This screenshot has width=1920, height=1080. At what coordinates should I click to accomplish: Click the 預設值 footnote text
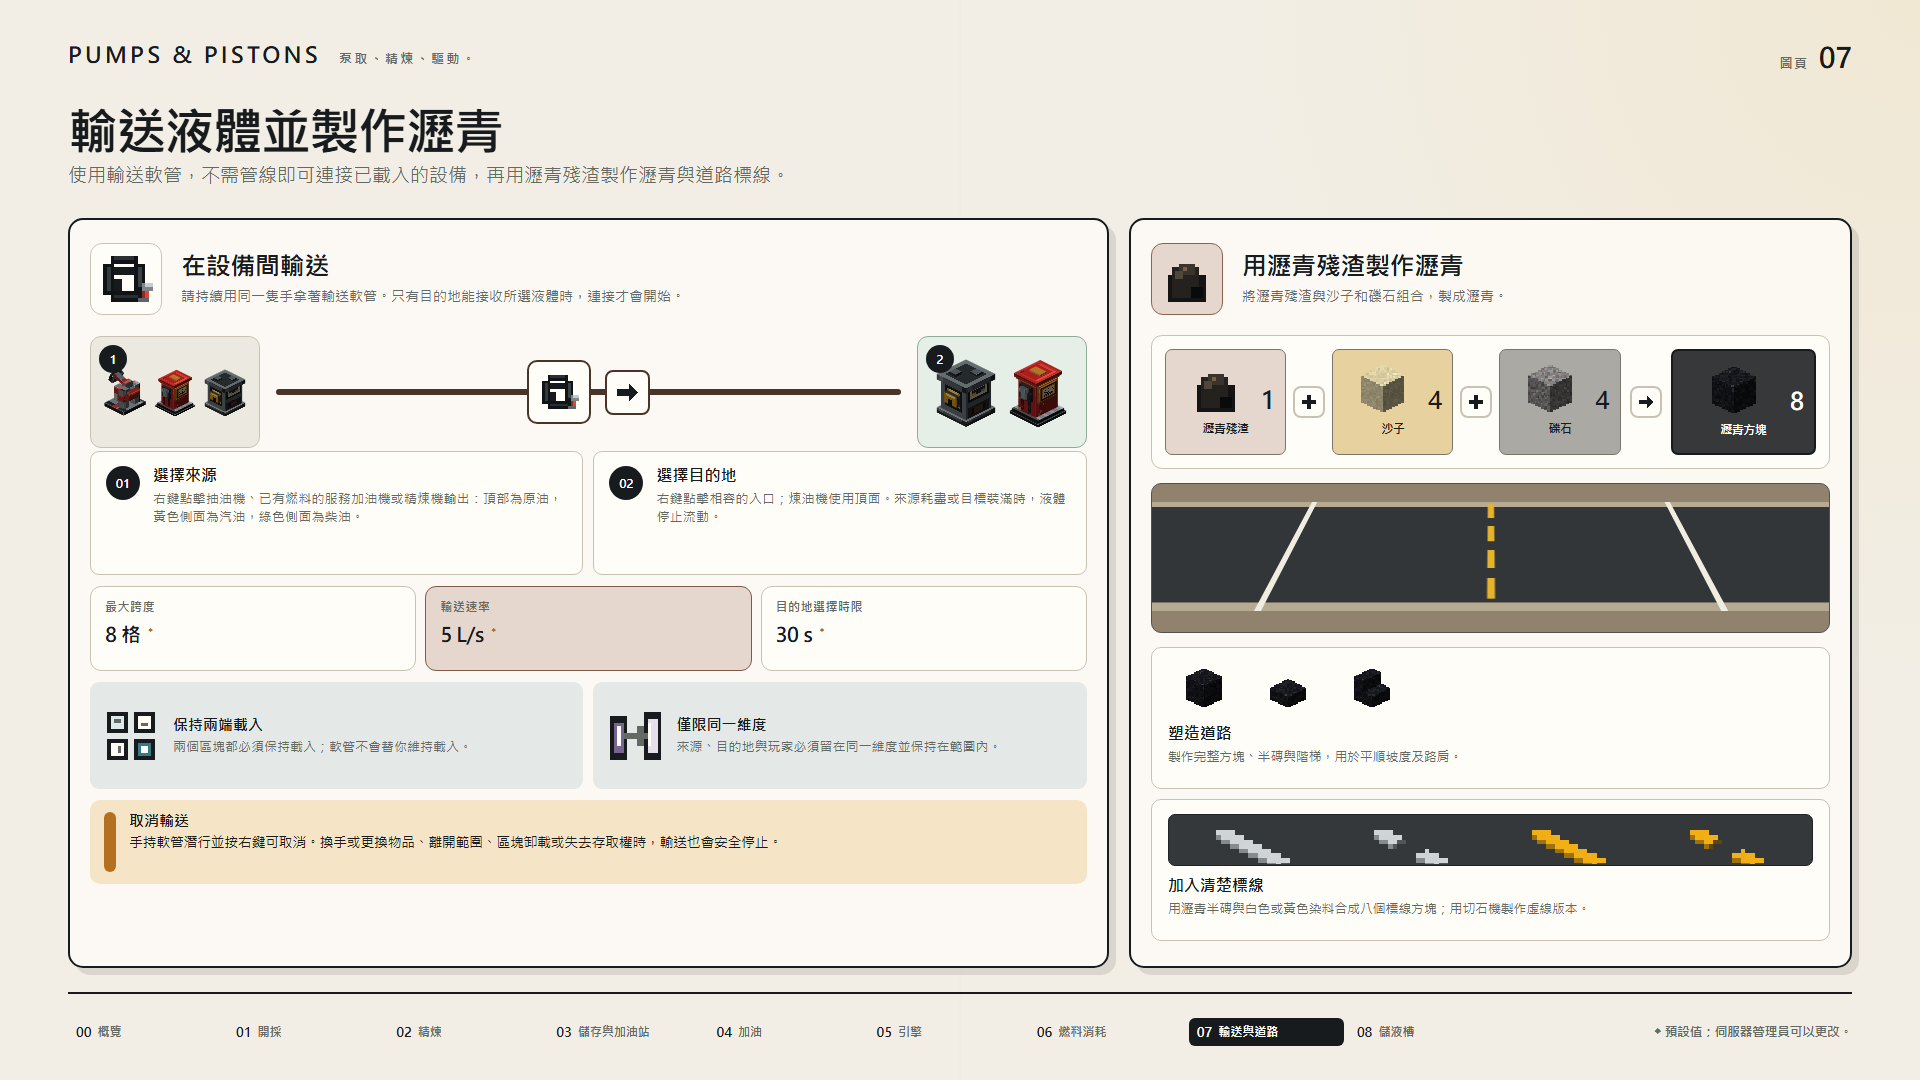(x=1751, y=1032)
